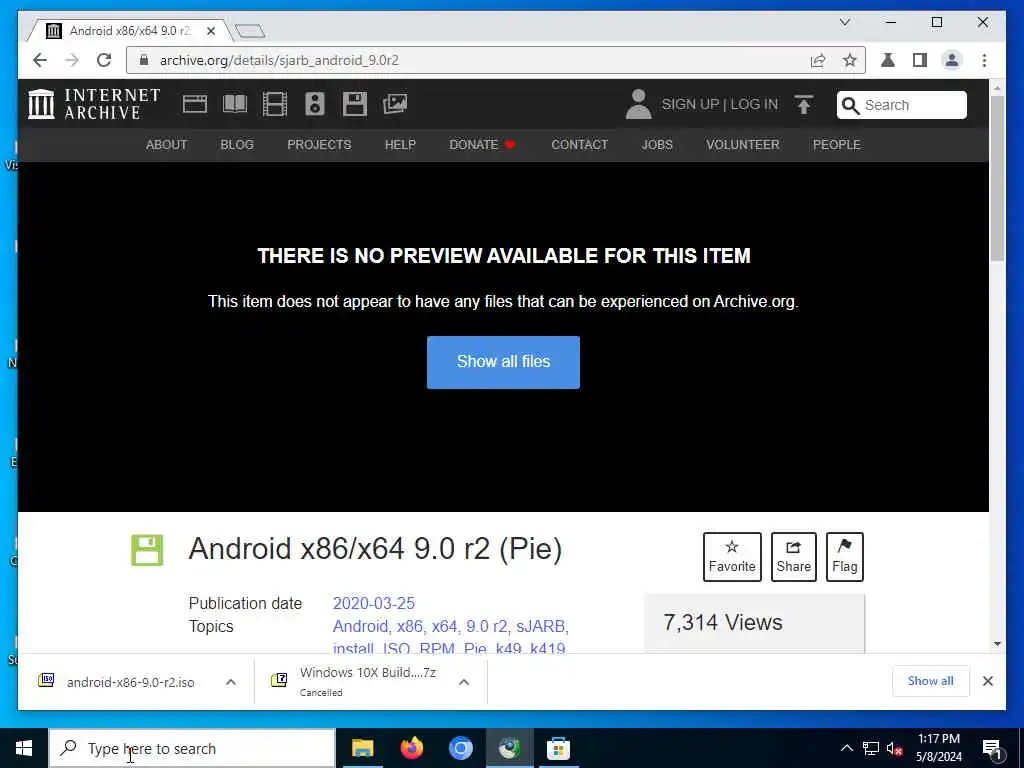The image size is (1024, 768).
Task: Click the page vertical scrollbar thumb
Action: (997, 176)
